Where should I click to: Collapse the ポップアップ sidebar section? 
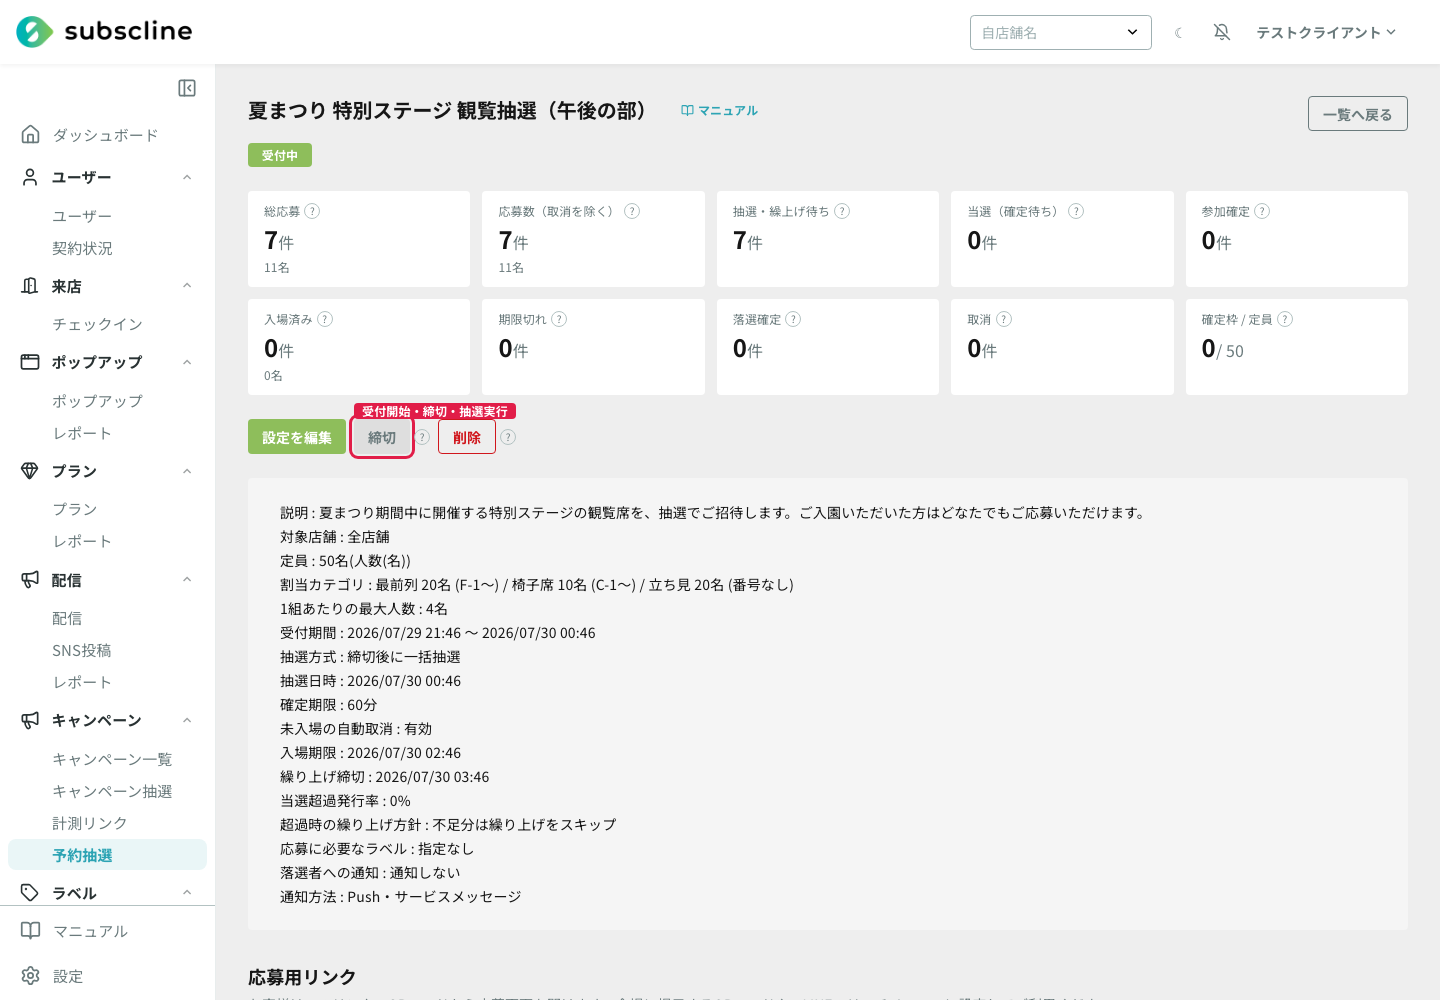tap(187, 362)
